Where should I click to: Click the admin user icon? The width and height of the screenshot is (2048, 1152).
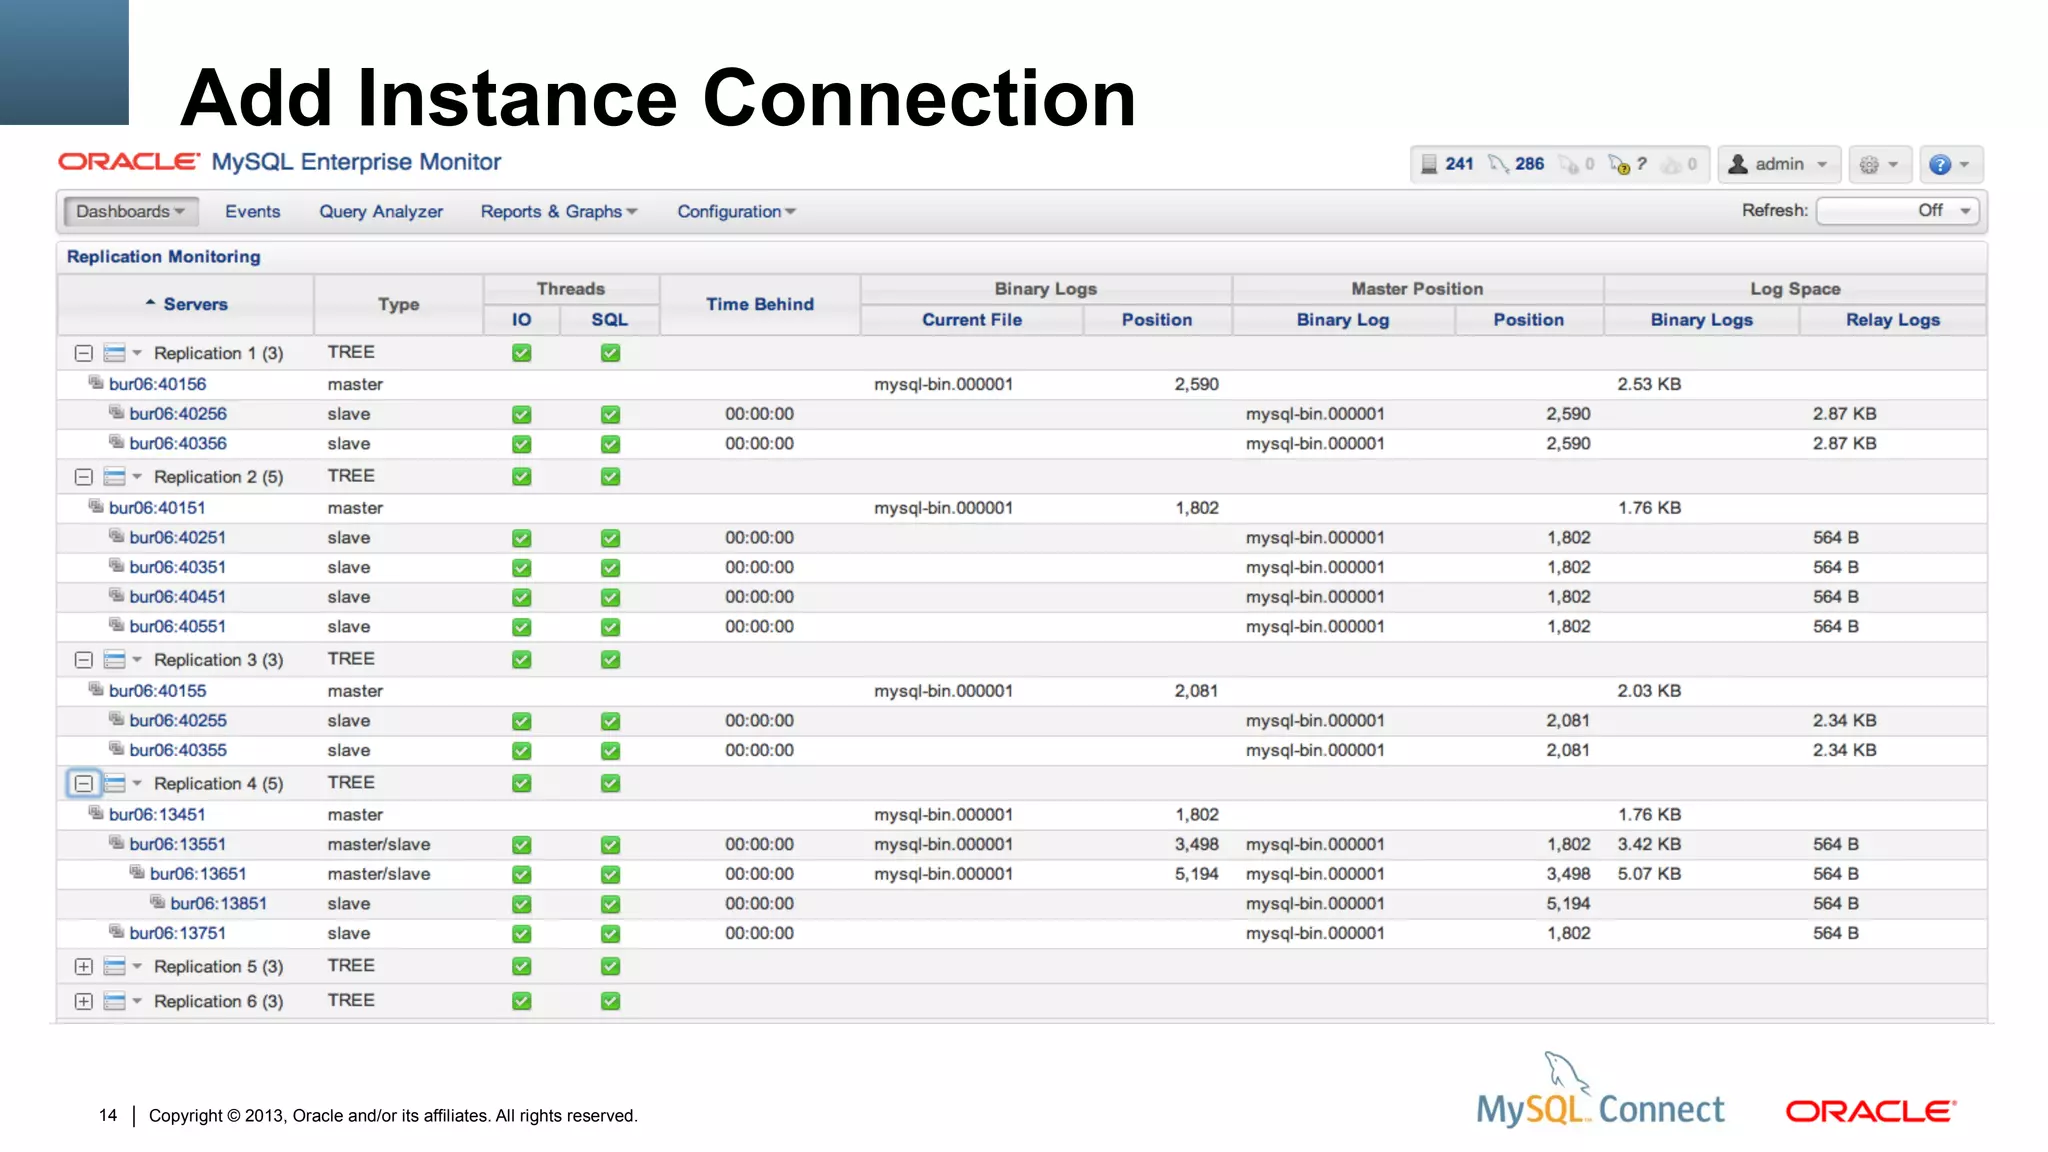click(1738, 164)
